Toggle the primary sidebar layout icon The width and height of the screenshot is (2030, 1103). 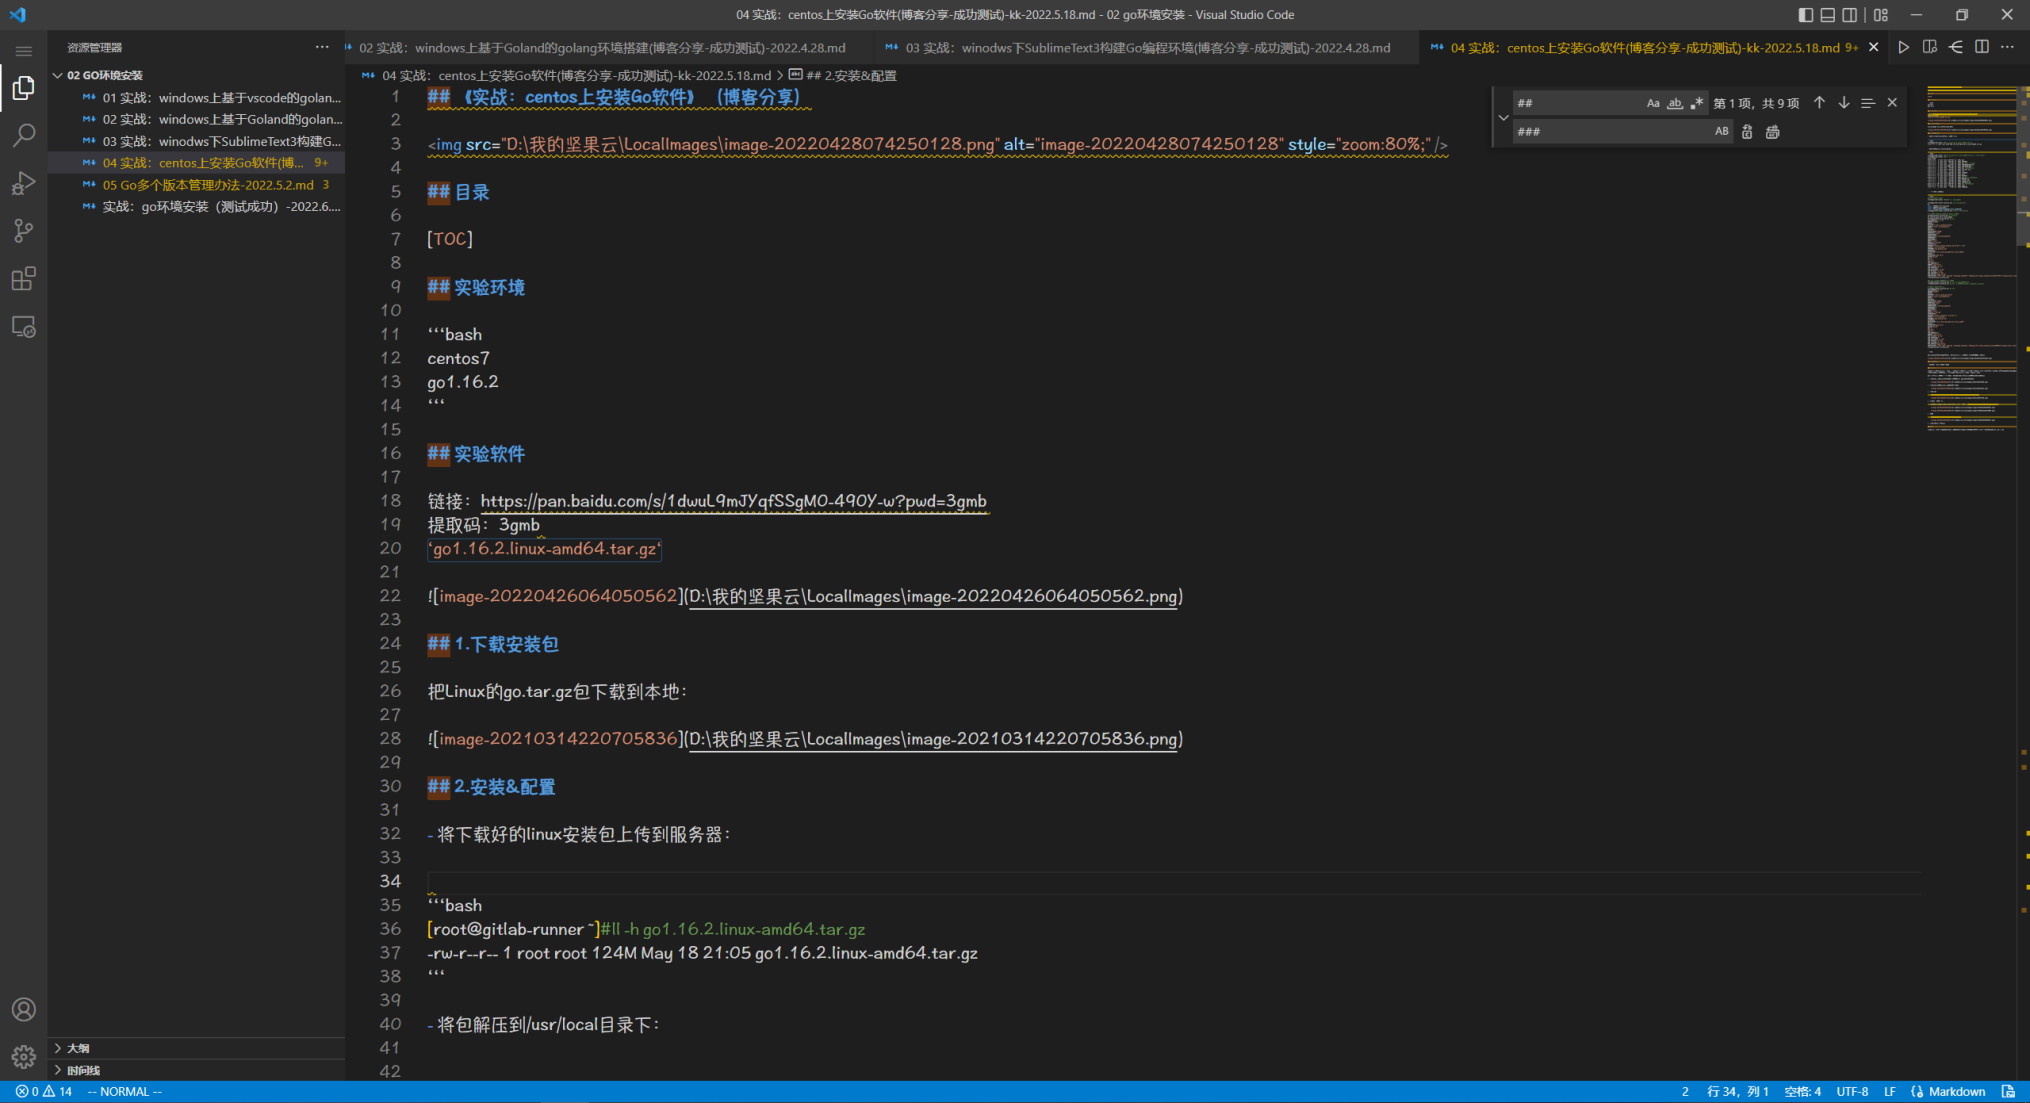1805,15
